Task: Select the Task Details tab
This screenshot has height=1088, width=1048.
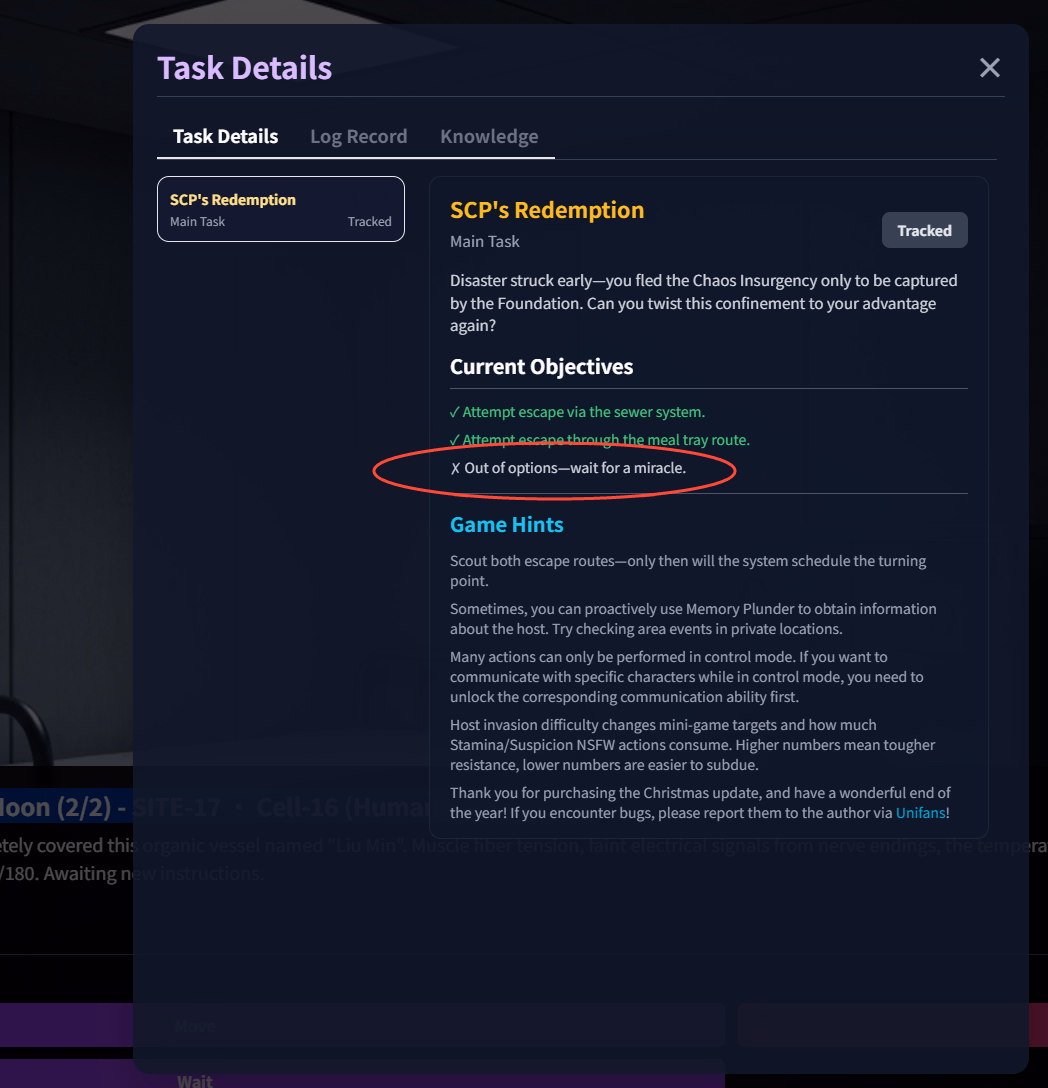Action: 225,137
